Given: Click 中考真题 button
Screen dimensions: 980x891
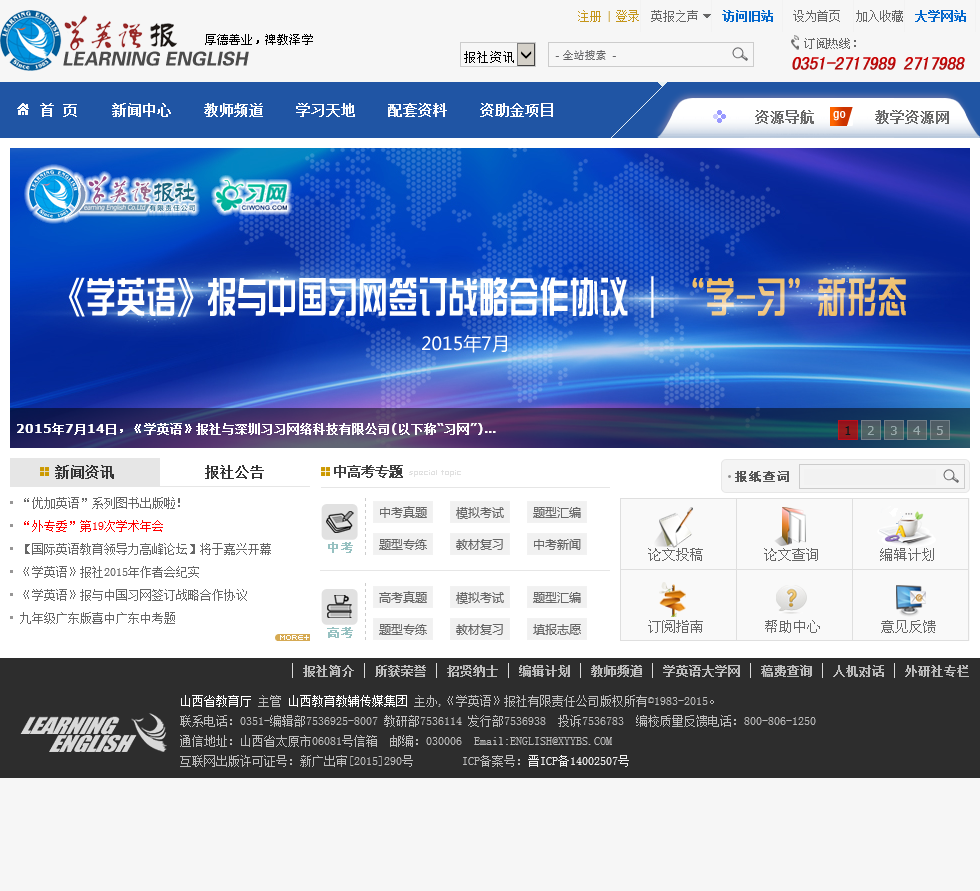Looking at the screenshot, I should click(403, 512).
